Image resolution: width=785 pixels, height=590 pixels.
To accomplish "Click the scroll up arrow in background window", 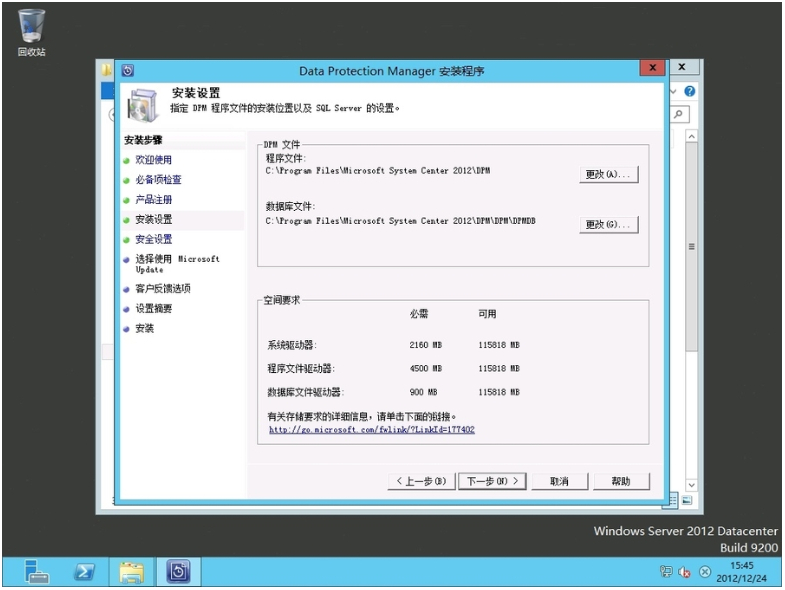I will (x=691, y=136).
